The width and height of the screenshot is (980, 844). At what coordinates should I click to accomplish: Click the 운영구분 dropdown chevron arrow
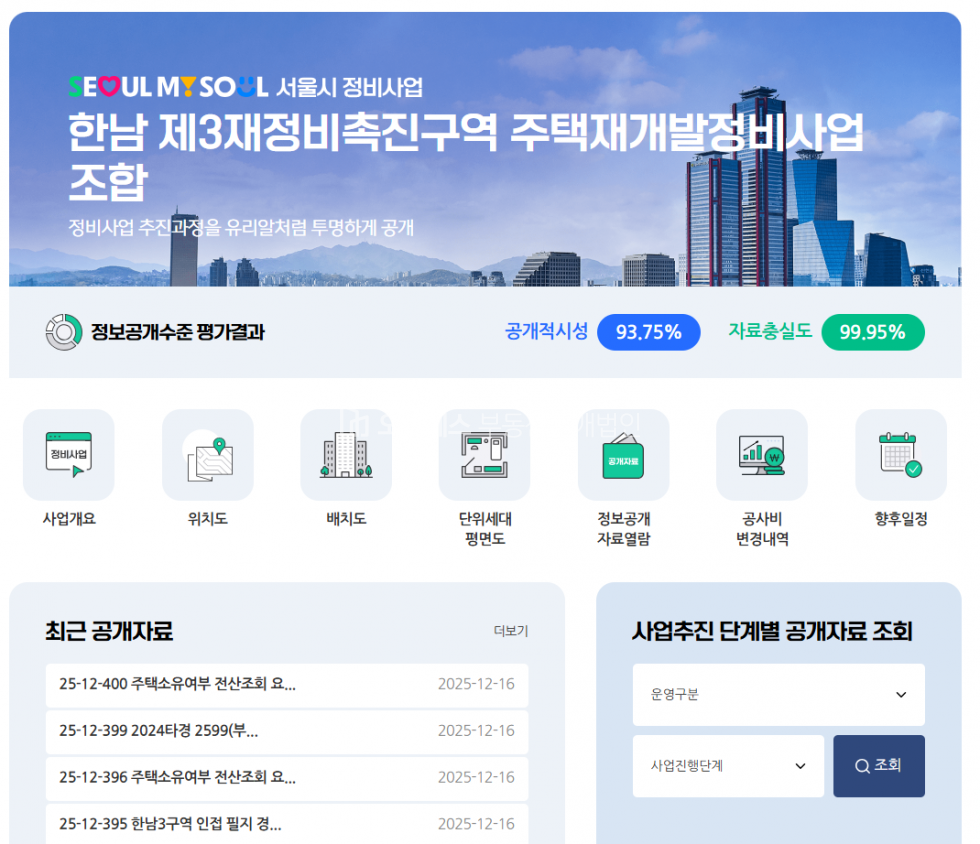(901, 695)
